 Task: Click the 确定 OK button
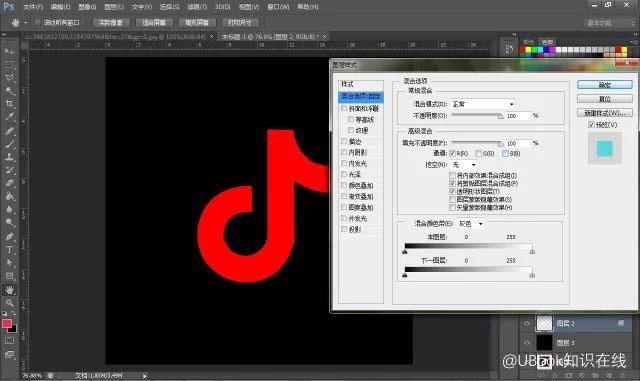[604, 85]
